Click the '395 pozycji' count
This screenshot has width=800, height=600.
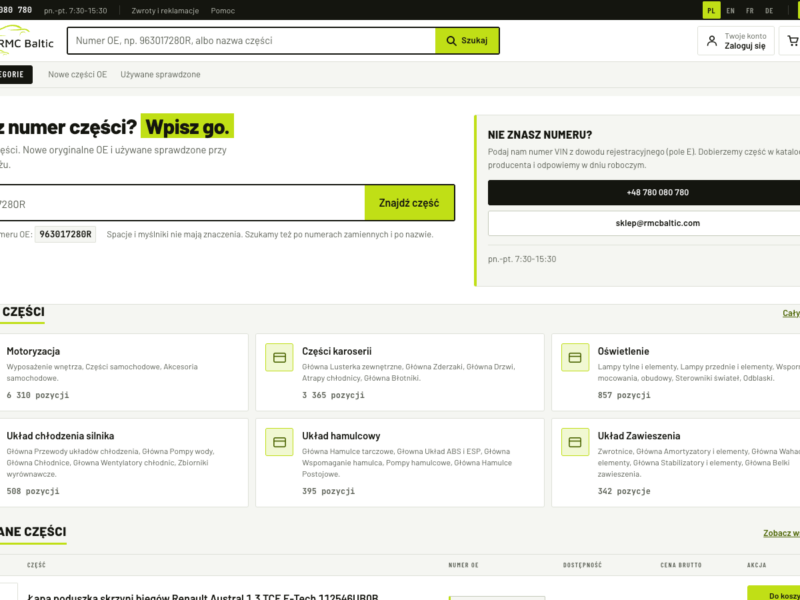pyautogui.click(x=328, y=491)
